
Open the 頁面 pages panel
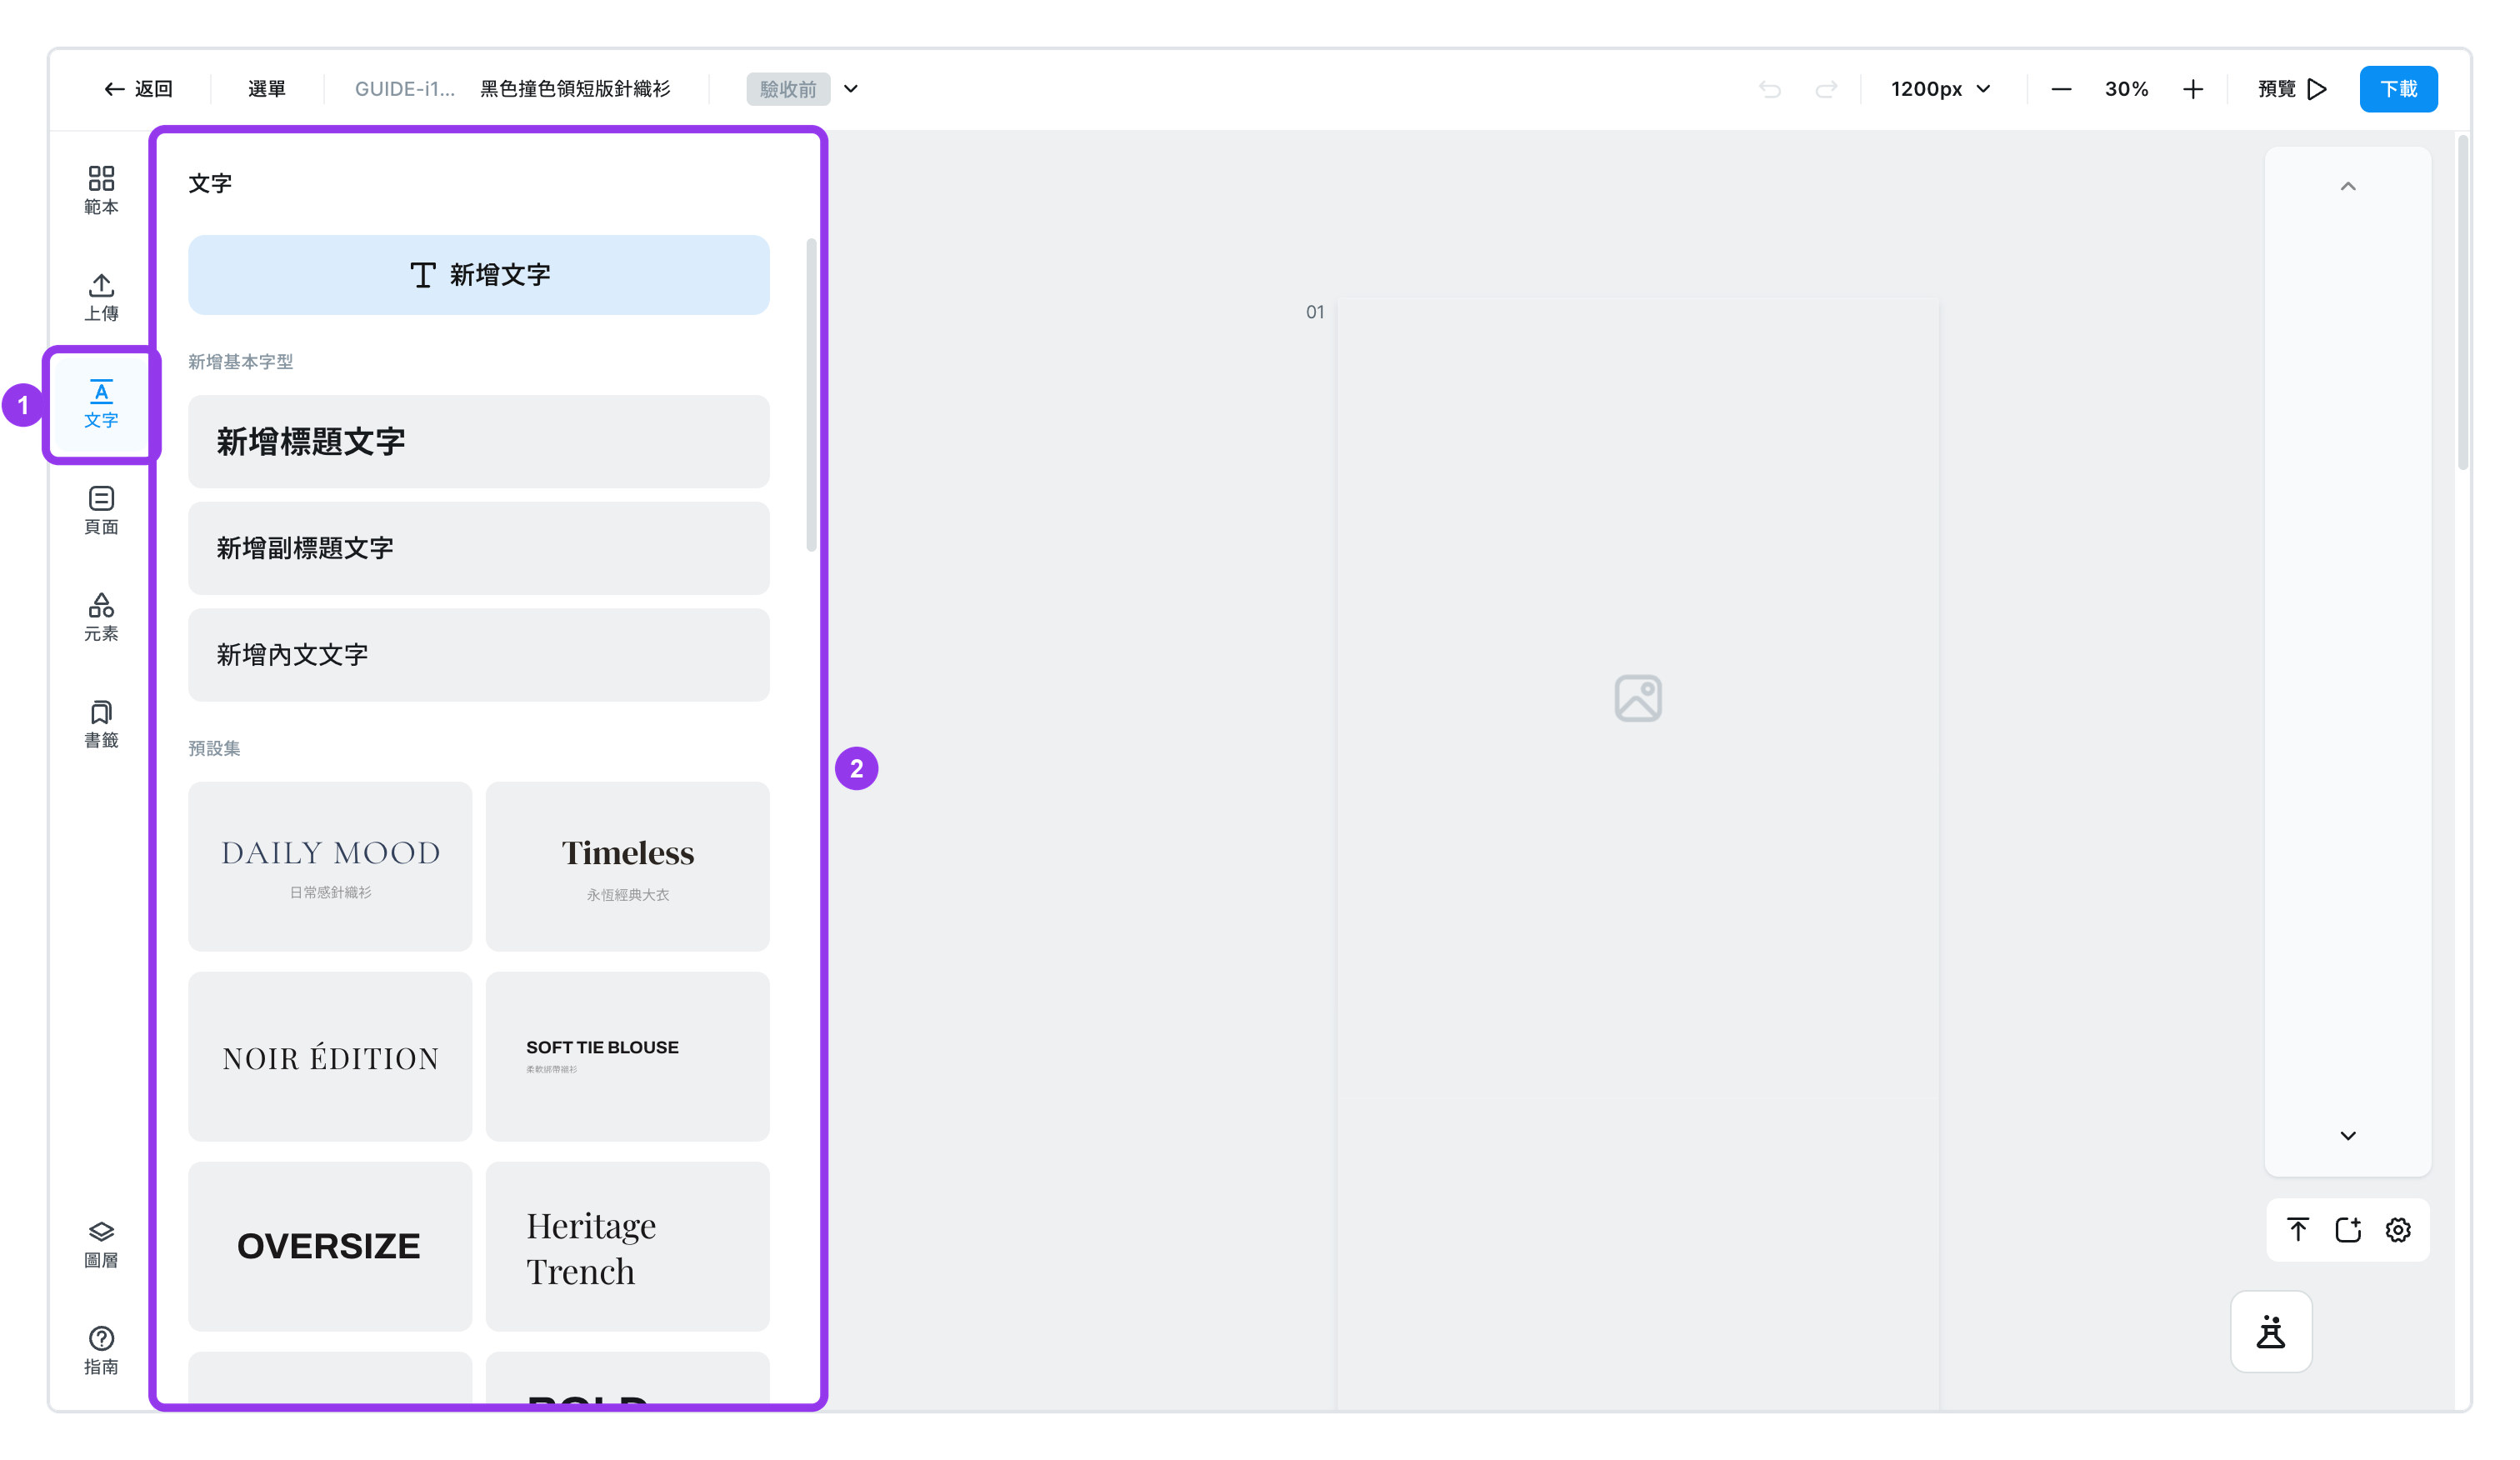click(101, 510)
